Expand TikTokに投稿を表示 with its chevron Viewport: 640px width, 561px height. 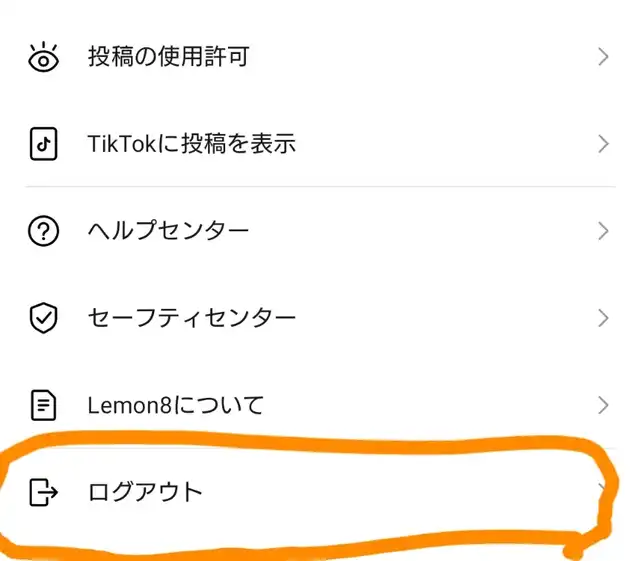point(603,144)
